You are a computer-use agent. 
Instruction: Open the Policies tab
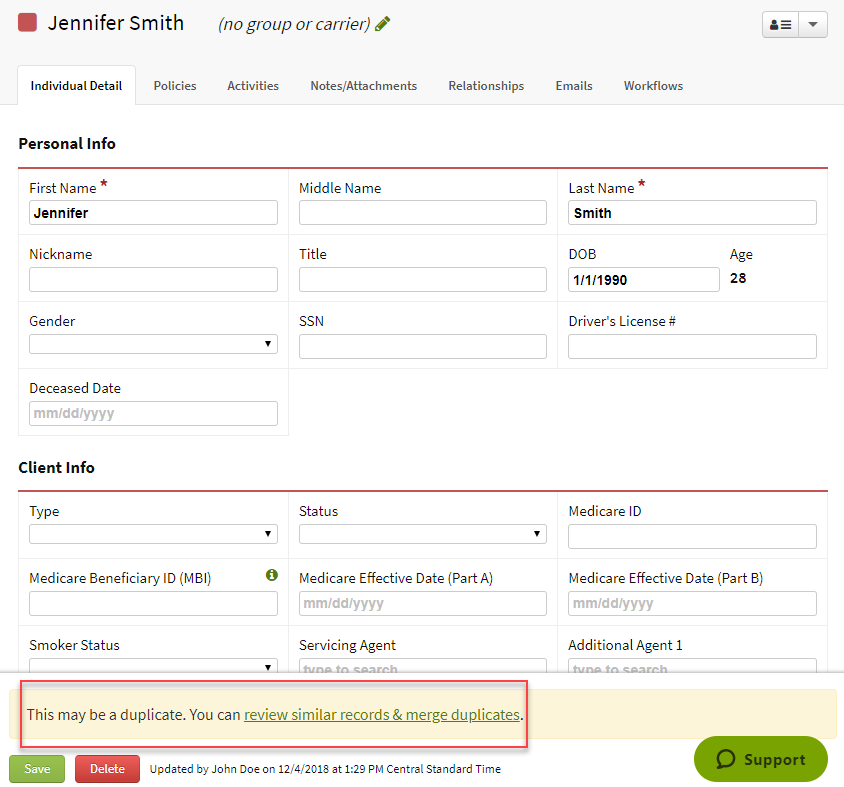click(175, 86)
